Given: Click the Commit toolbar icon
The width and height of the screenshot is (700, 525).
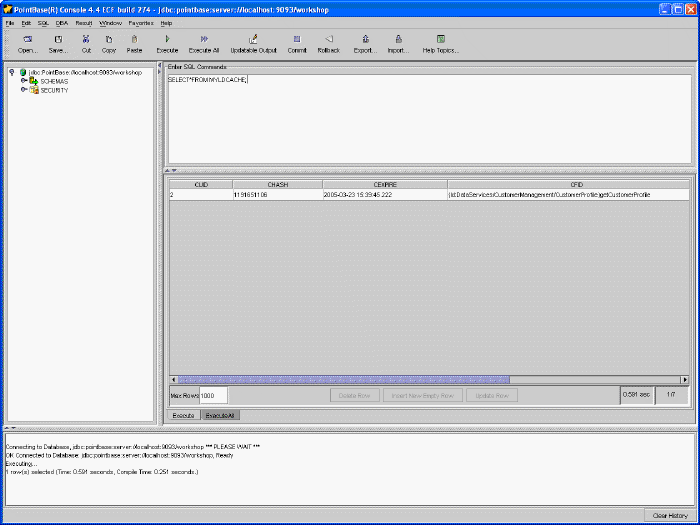Looking at the screenshot, I should coord(297,39).
